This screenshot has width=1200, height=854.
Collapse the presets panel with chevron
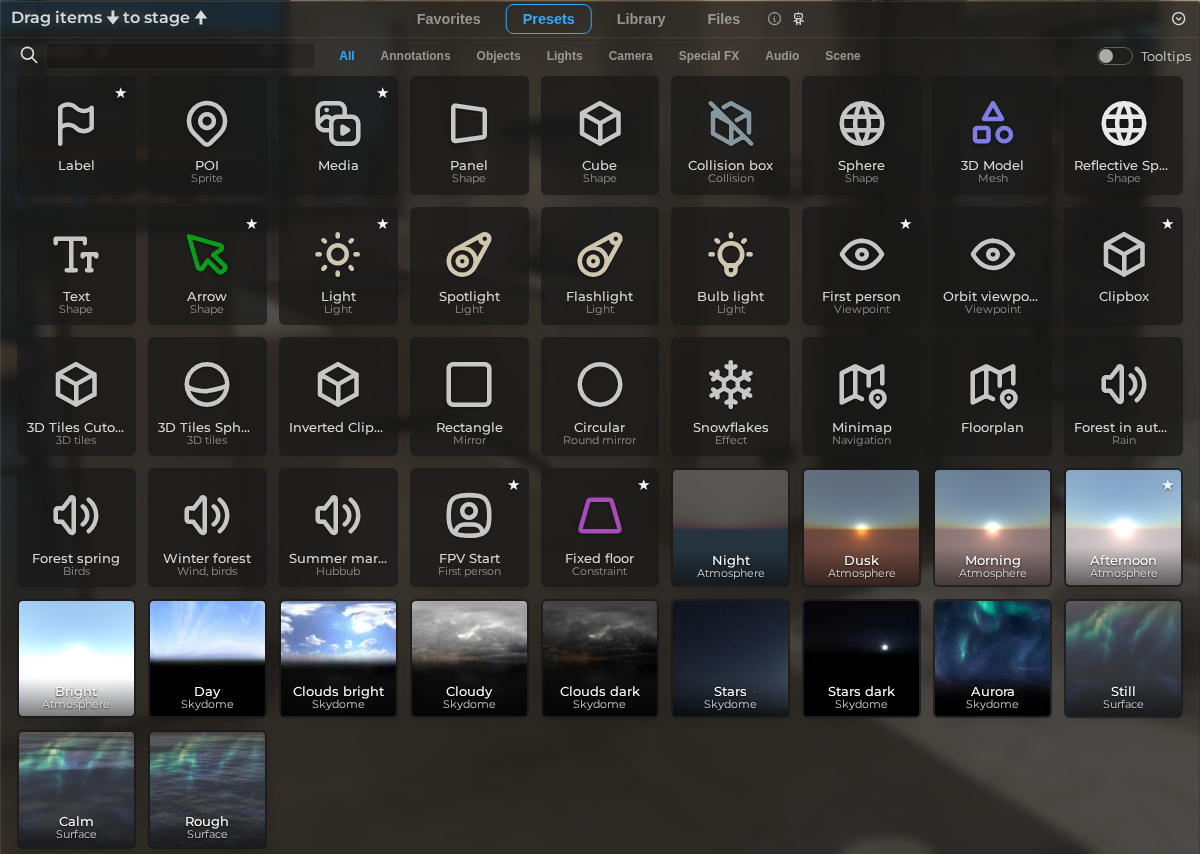[x=1178, y=19]
